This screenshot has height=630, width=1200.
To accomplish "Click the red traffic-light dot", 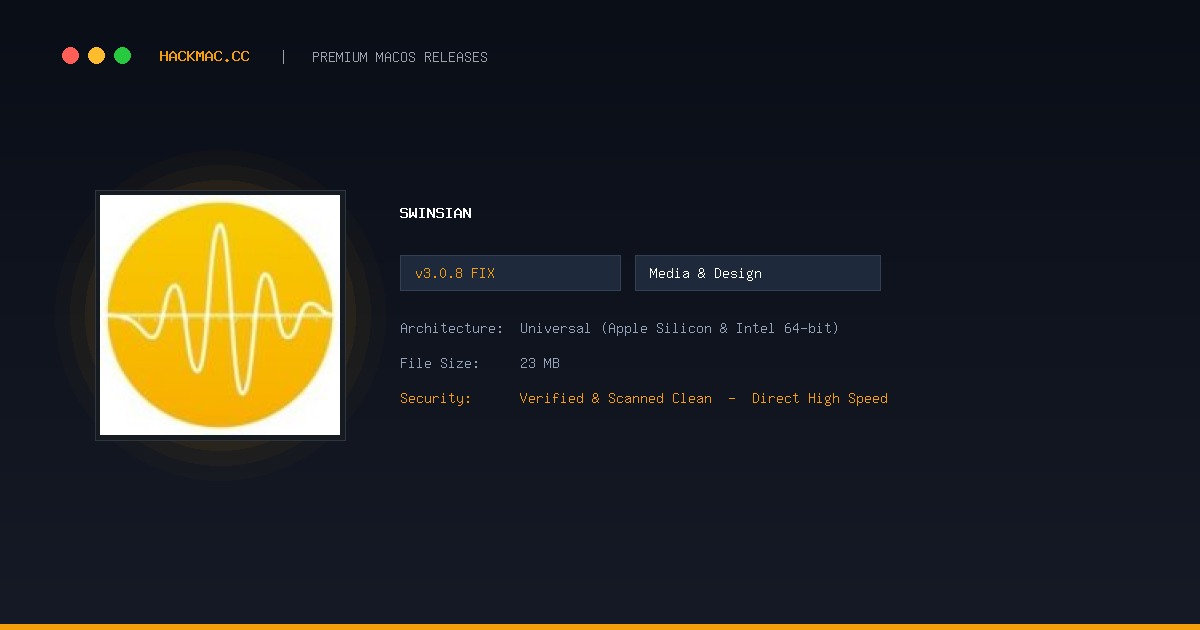I will point(70,56).
